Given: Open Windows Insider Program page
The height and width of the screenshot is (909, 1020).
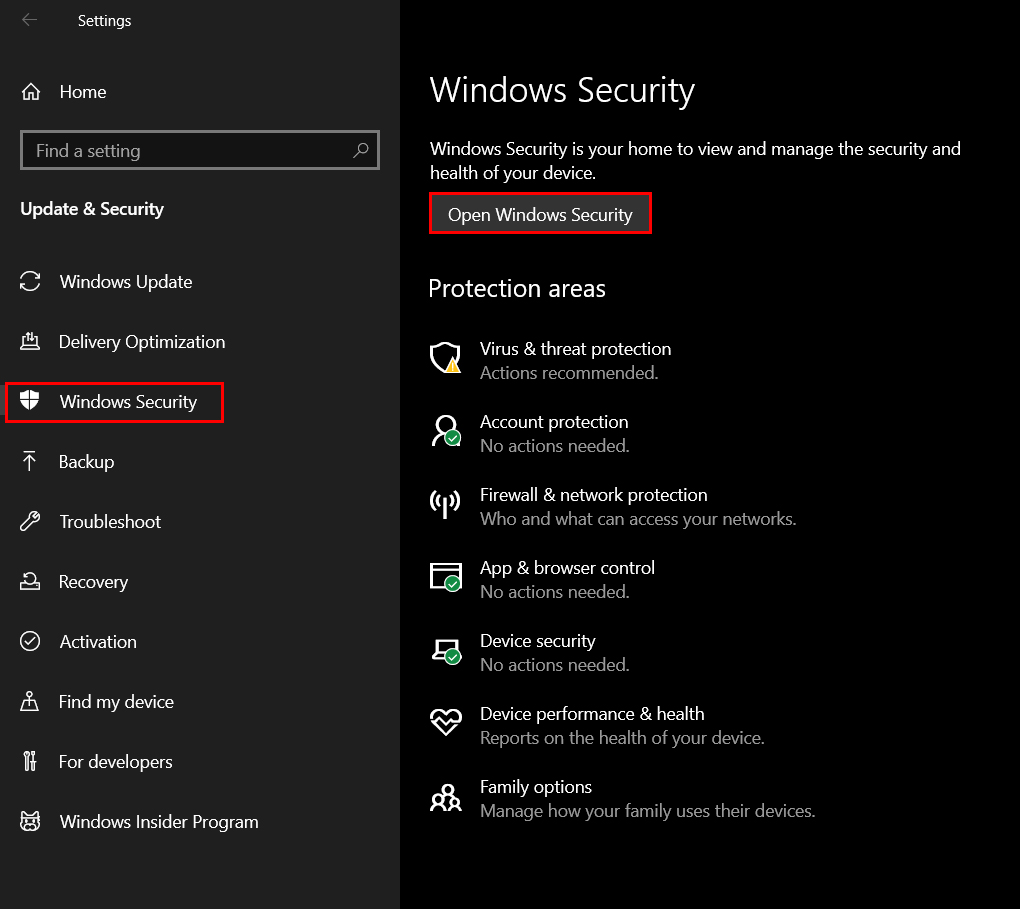Looking at the screenshot, I should (x=159, y=821).
